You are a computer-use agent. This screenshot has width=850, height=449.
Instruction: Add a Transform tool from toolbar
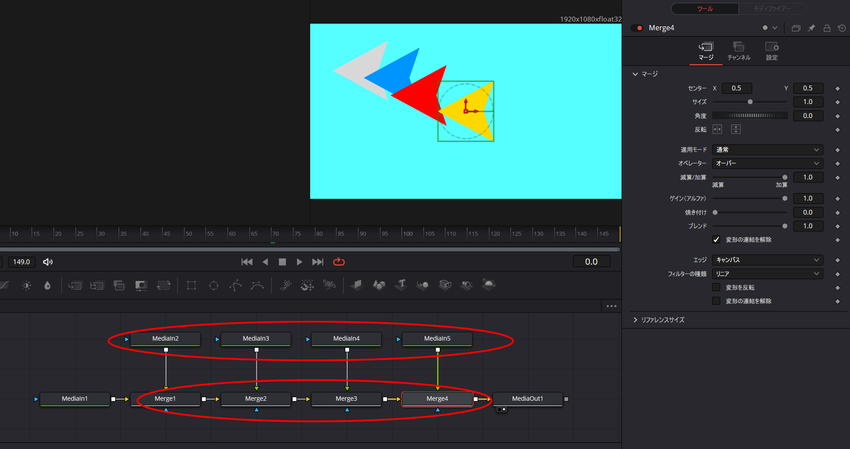click(x=163, y=285)
